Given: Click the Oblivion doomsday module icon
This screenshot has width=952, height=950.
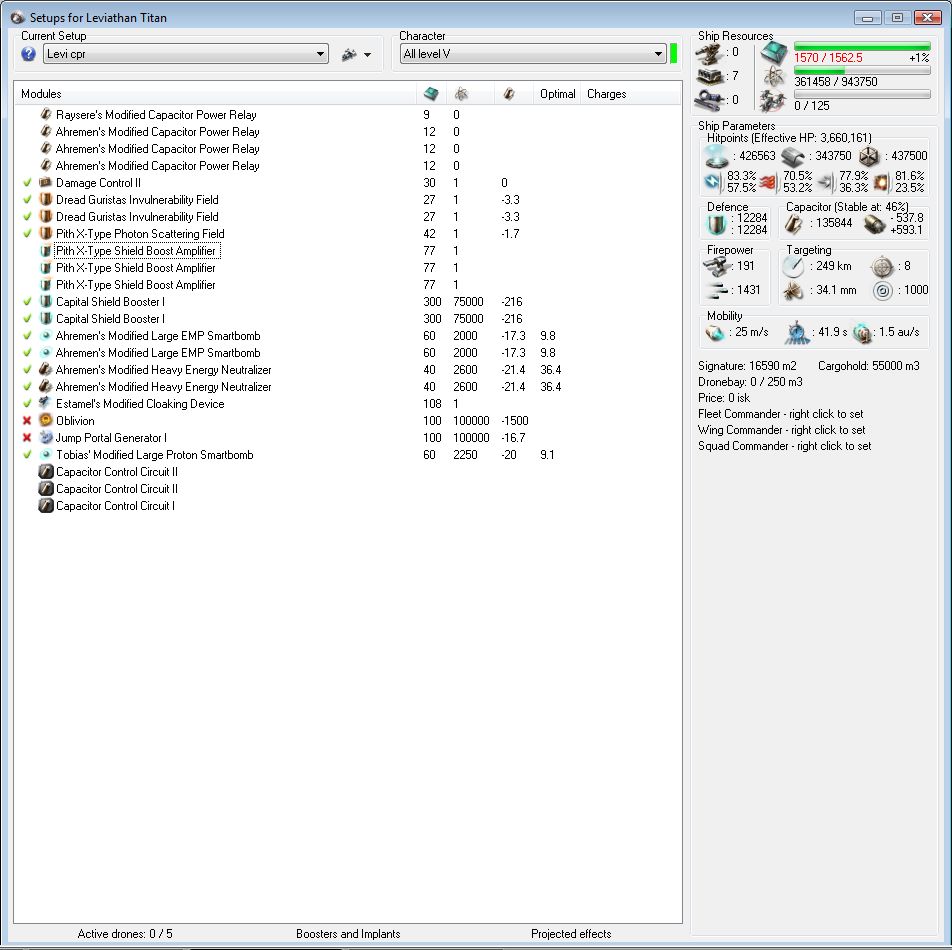Looking at the screenshot, I should pyautogui.click(x=46, y=420).
